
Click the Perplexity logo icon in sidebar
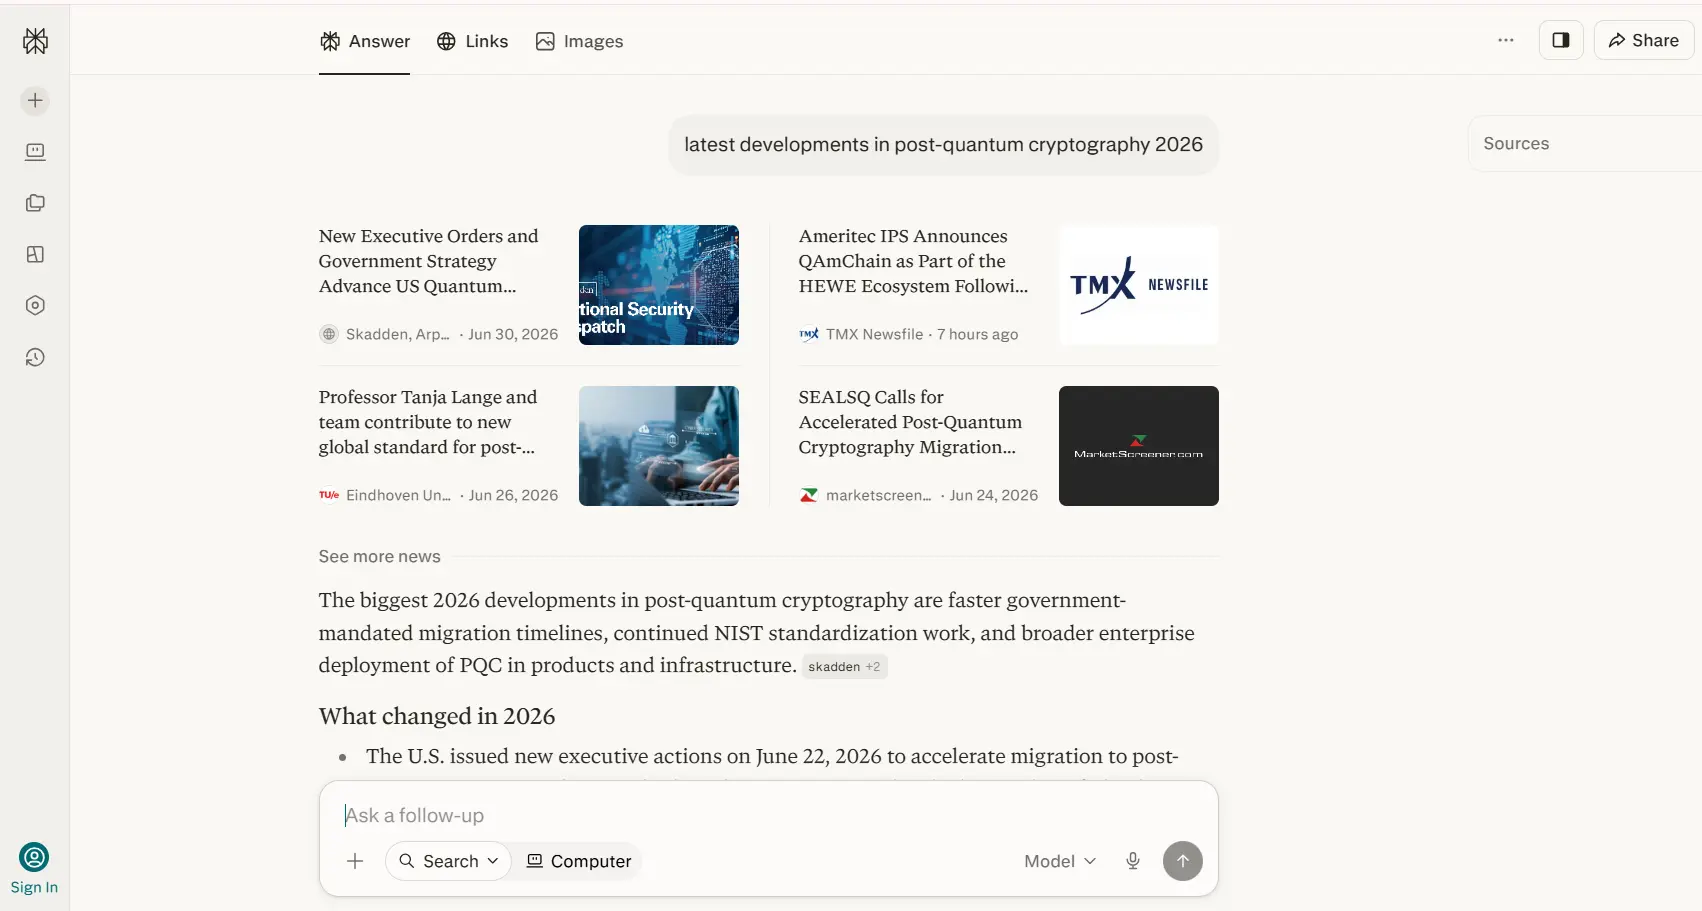click(35, 41)
